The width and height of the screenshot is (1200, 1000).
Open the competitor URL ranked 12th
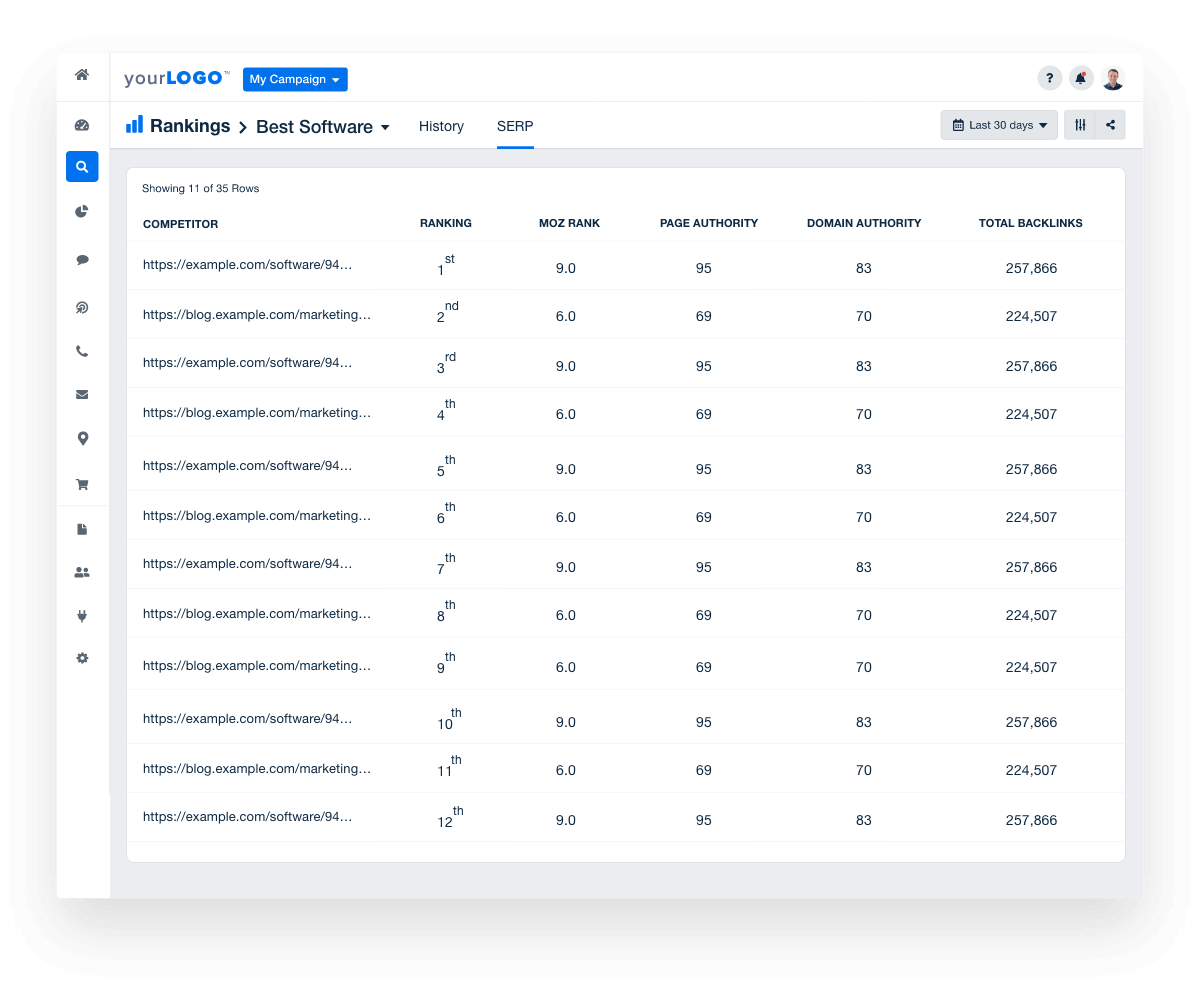(248, 817)
